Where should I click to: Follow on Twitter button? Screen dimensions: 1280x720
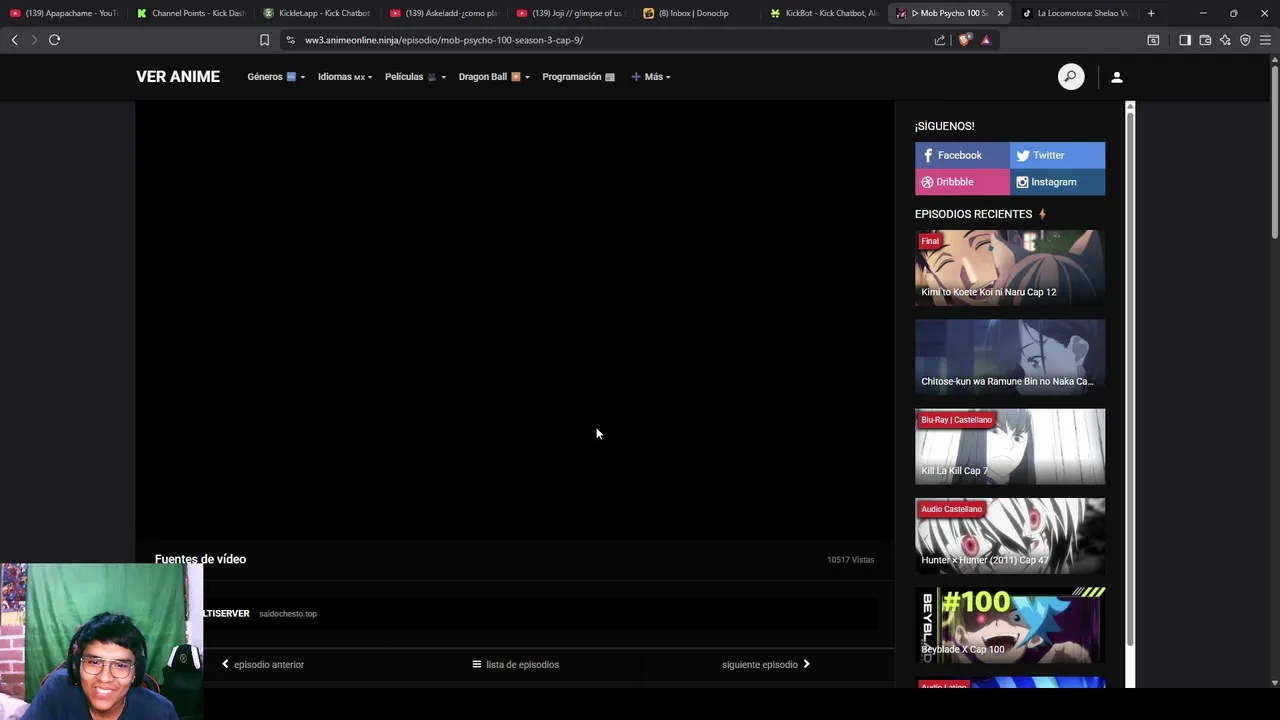pyautogui.click(x=1057, y=155)
